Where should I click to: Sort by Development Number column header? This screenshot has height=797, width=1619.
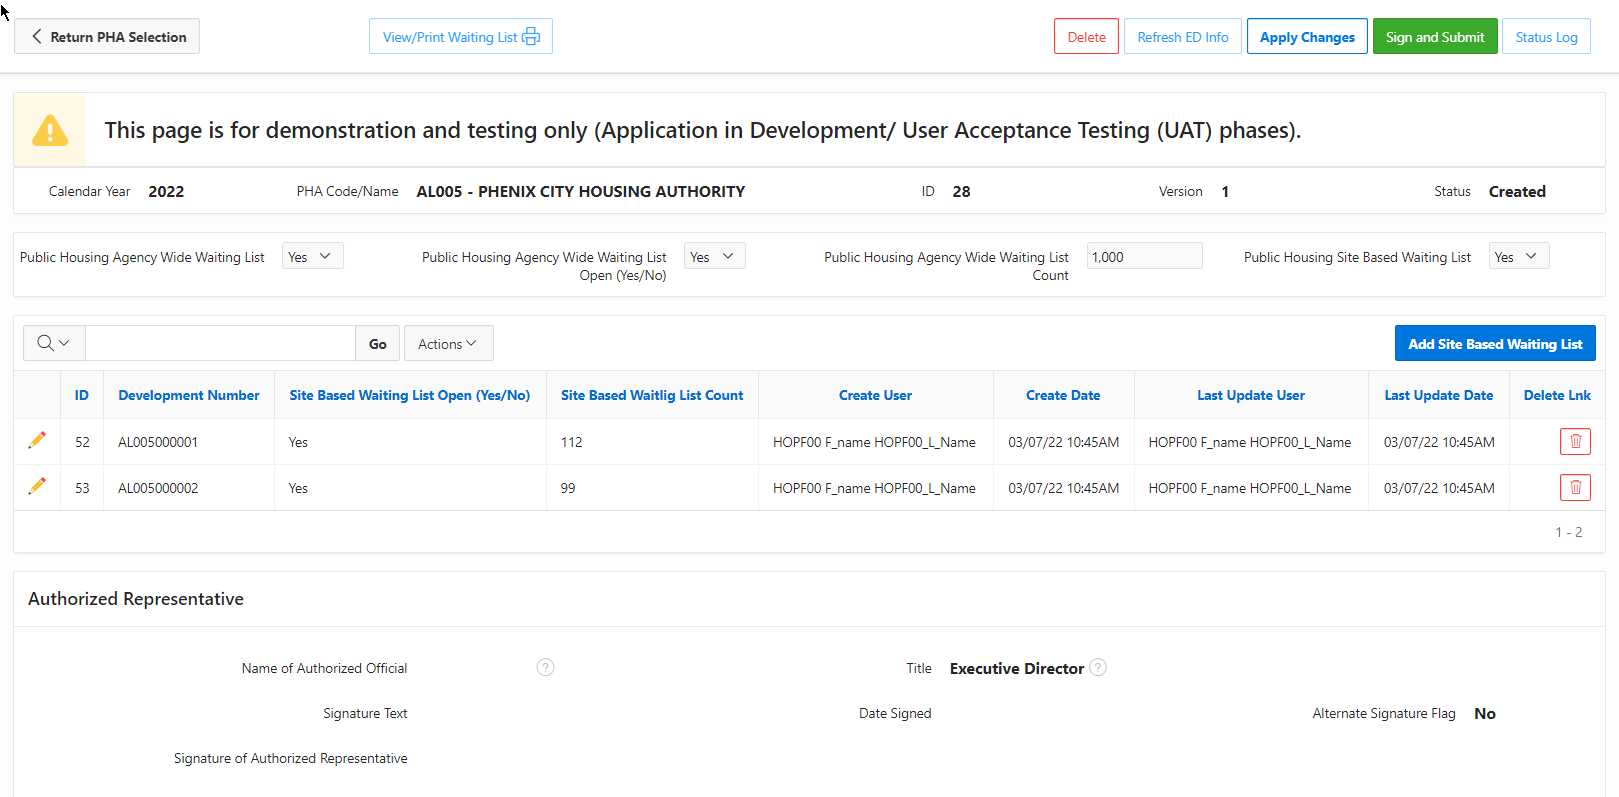188,396
